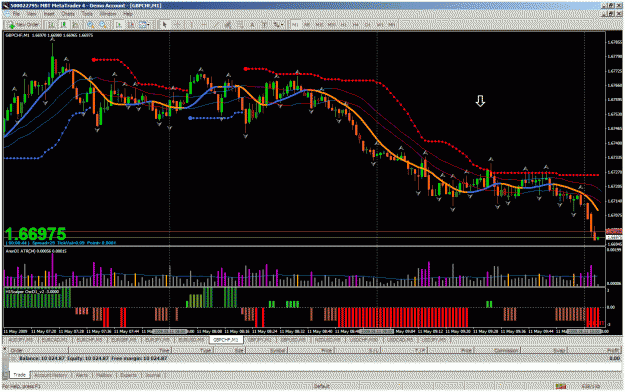625x392 pixels.
Task: Open the Tools menu
Action: click(x=87, y=14)
